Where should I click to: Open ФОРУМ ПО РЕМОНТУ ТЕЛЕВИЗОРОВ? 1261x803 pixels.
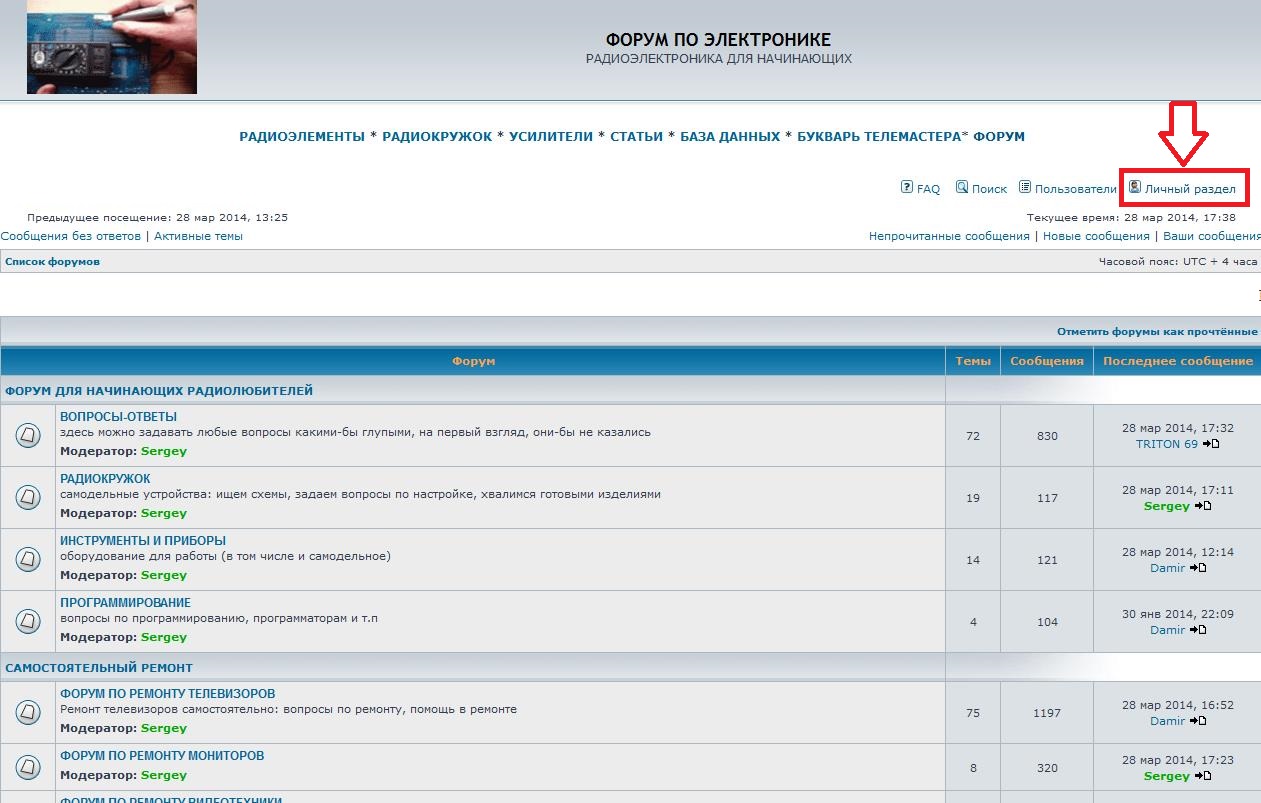click(167, 694)
